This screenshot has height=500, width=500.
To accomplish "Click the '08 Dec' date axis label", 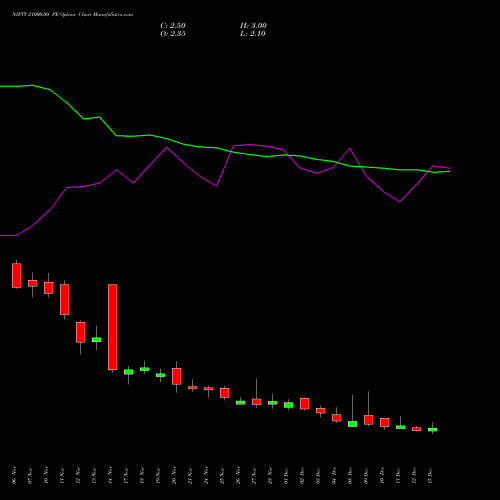I will pyautogui.click(x=350, y=475).
